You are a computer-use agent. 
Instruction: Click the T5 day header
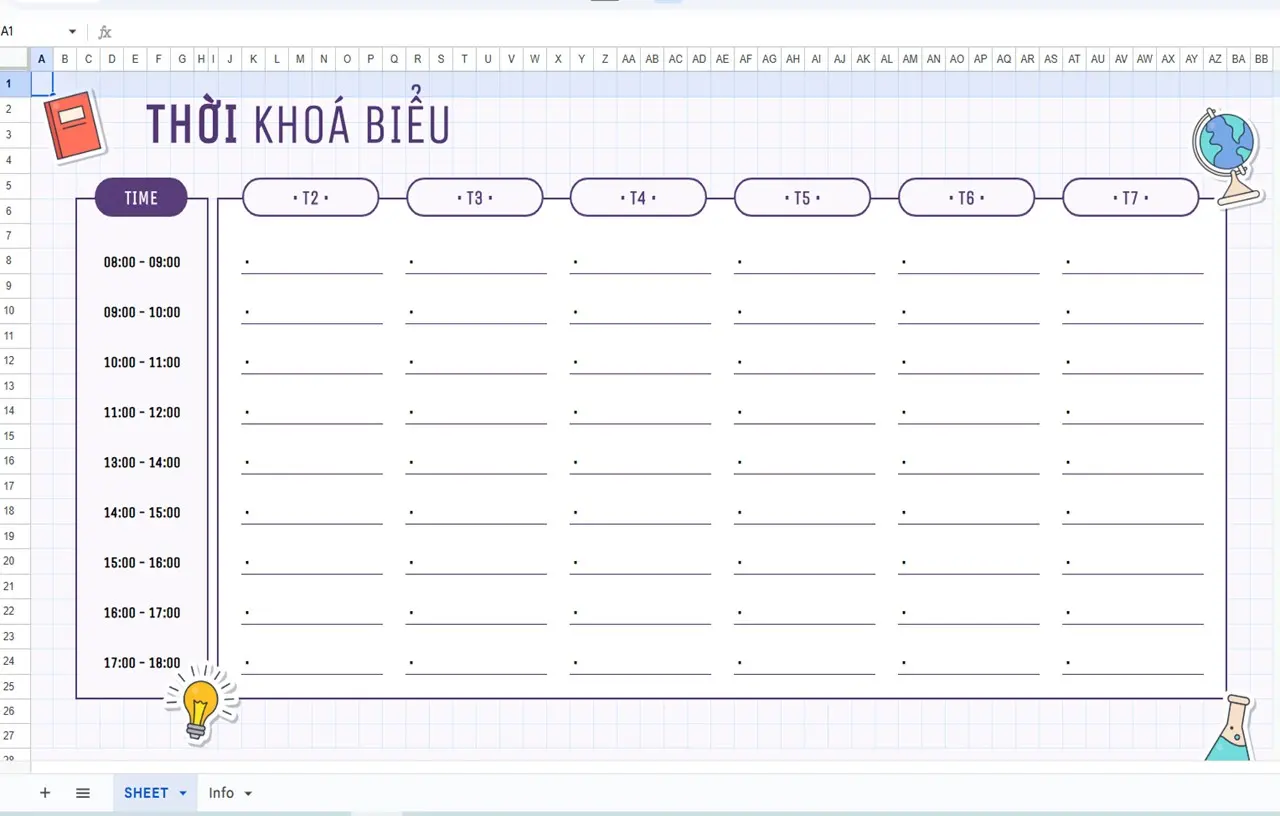pos(803,197)
